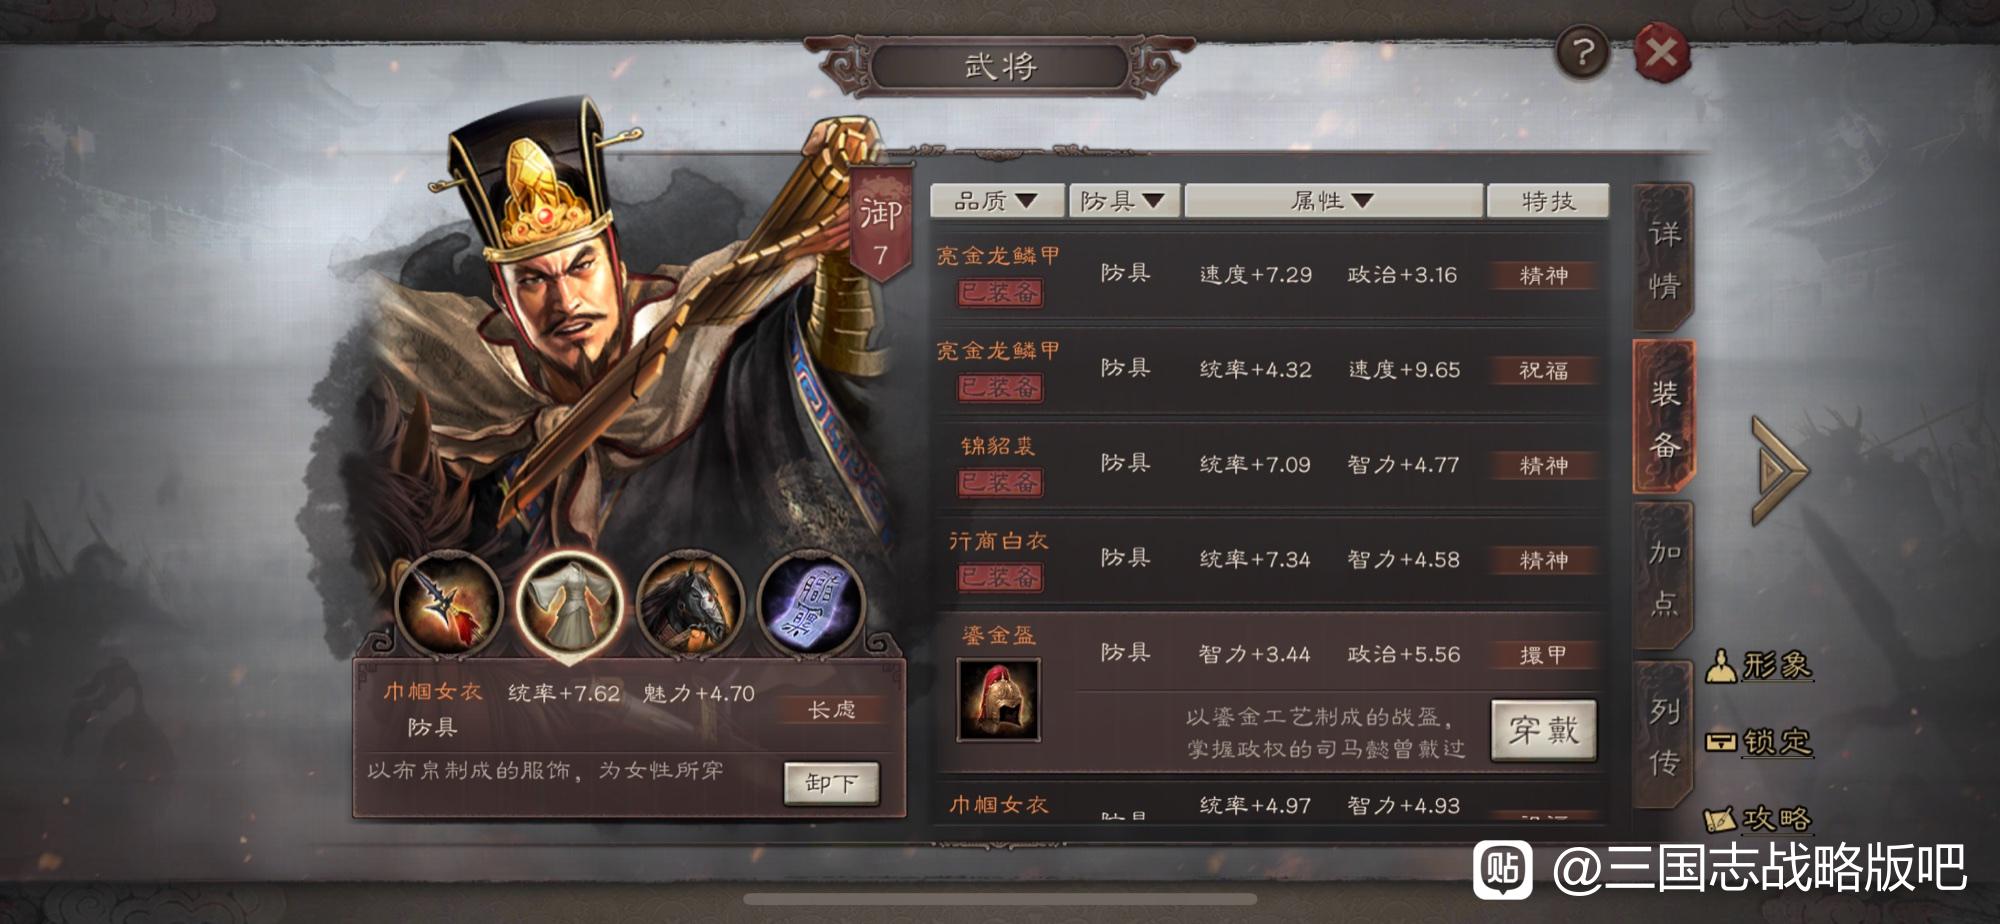The height and width of the screenshot is (924, 2000).
Task: Select the armor robe equipment slot
Action: click(x=569, y=603)
